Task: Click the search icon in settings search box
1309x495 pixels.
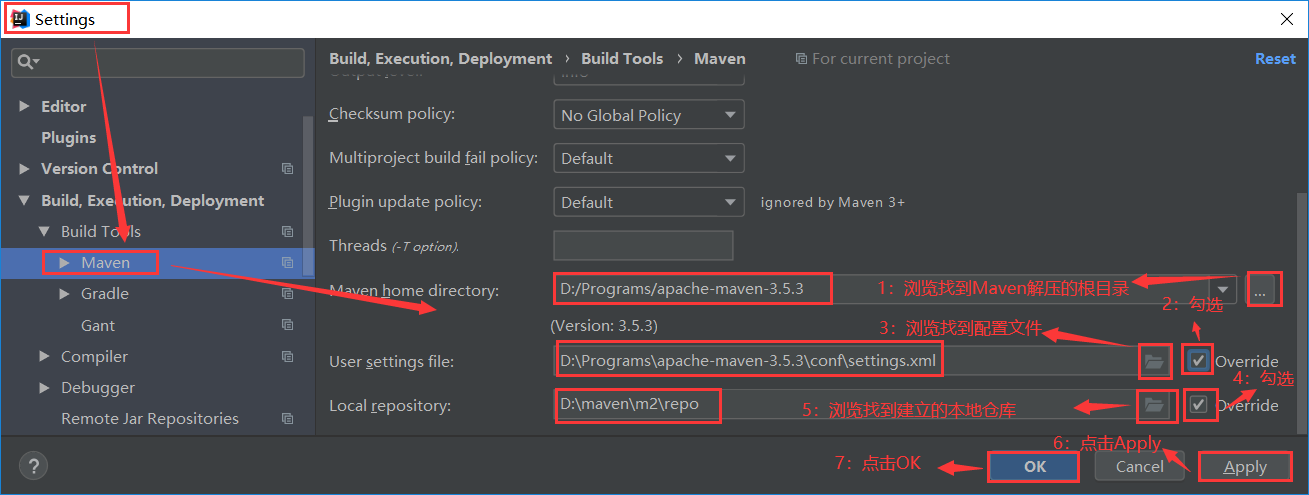Action: coord(26,62)
